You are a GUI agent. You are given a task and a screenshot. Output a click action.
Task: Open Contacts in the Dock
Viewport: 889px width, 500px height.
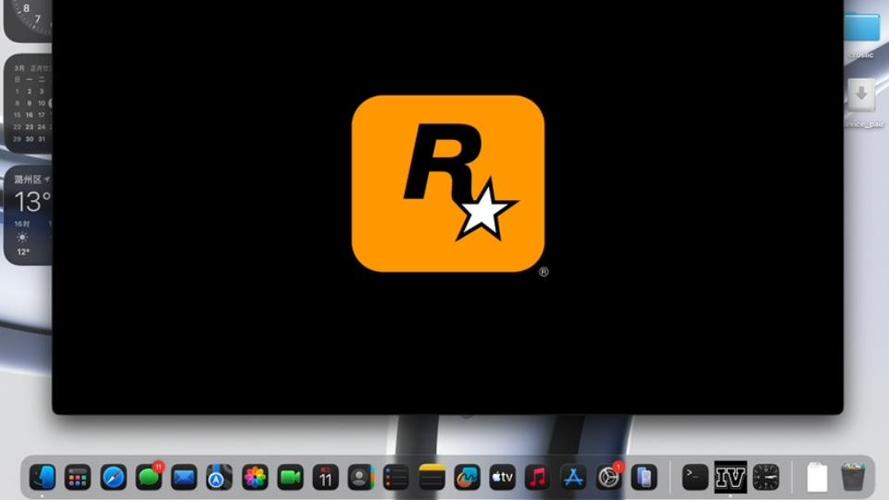coord(361,477)
